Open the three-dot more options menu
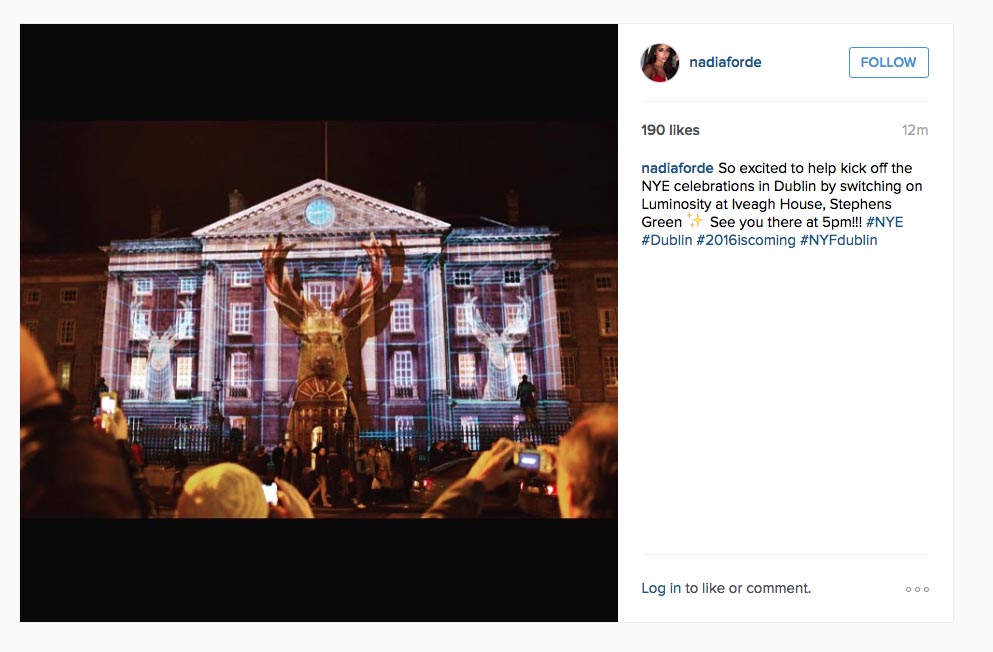The image size is (993, 652). tap(917, 589)
